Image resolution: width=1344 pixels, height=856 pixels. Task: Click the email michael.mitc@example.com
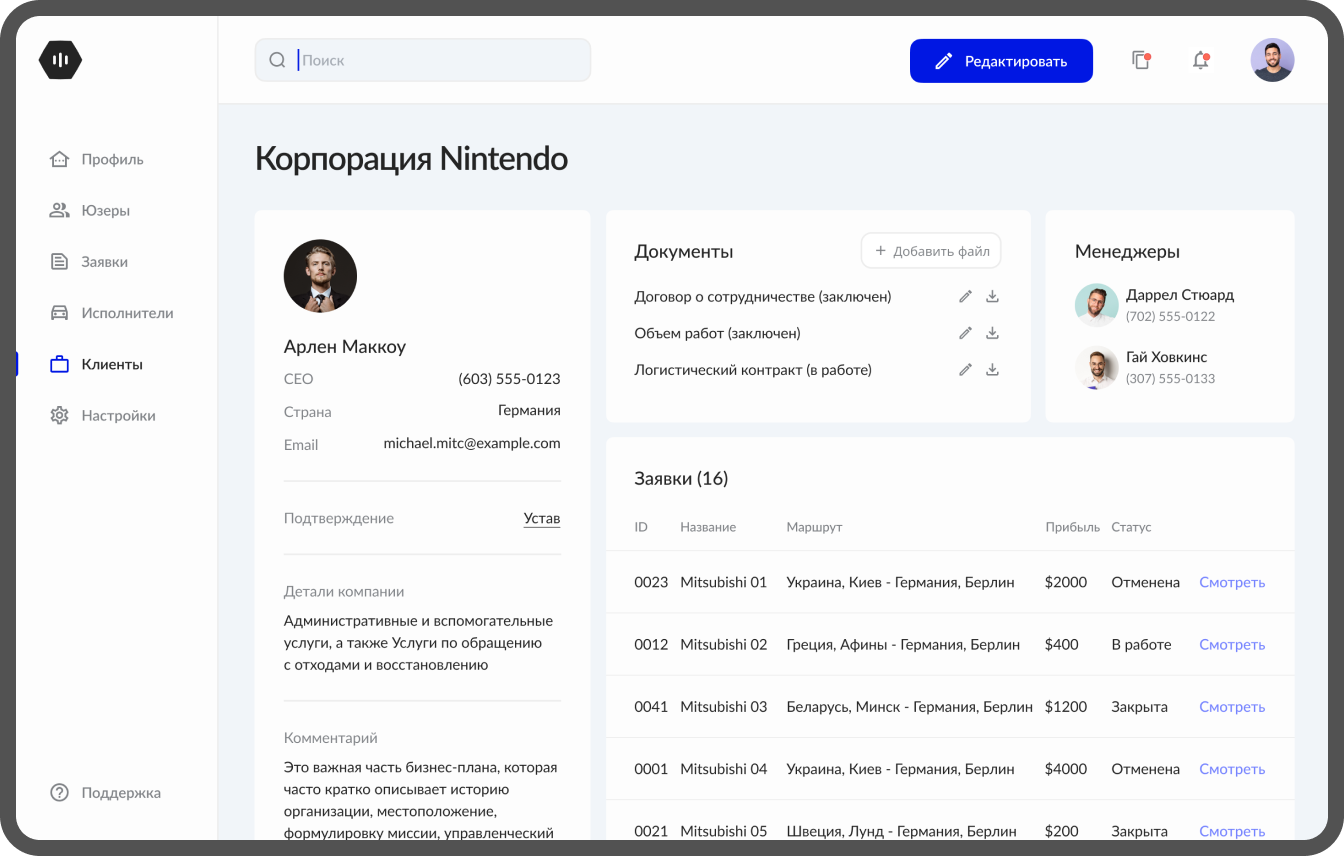click(472, 443)
